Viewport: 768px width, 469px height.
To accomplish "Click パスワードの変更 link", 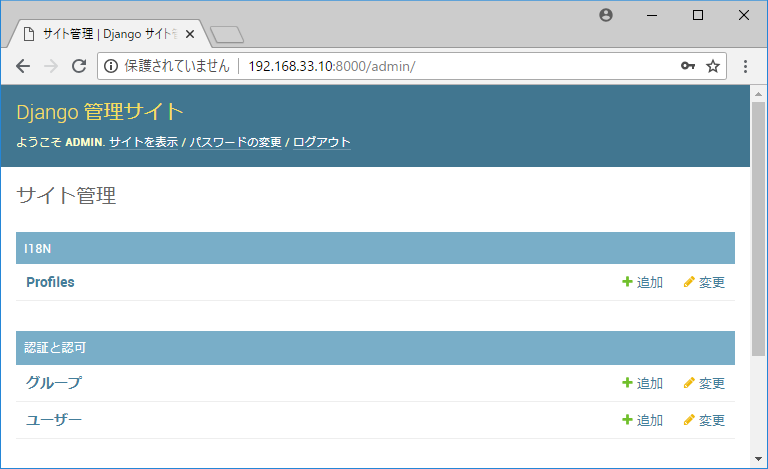I will [235, 143].
